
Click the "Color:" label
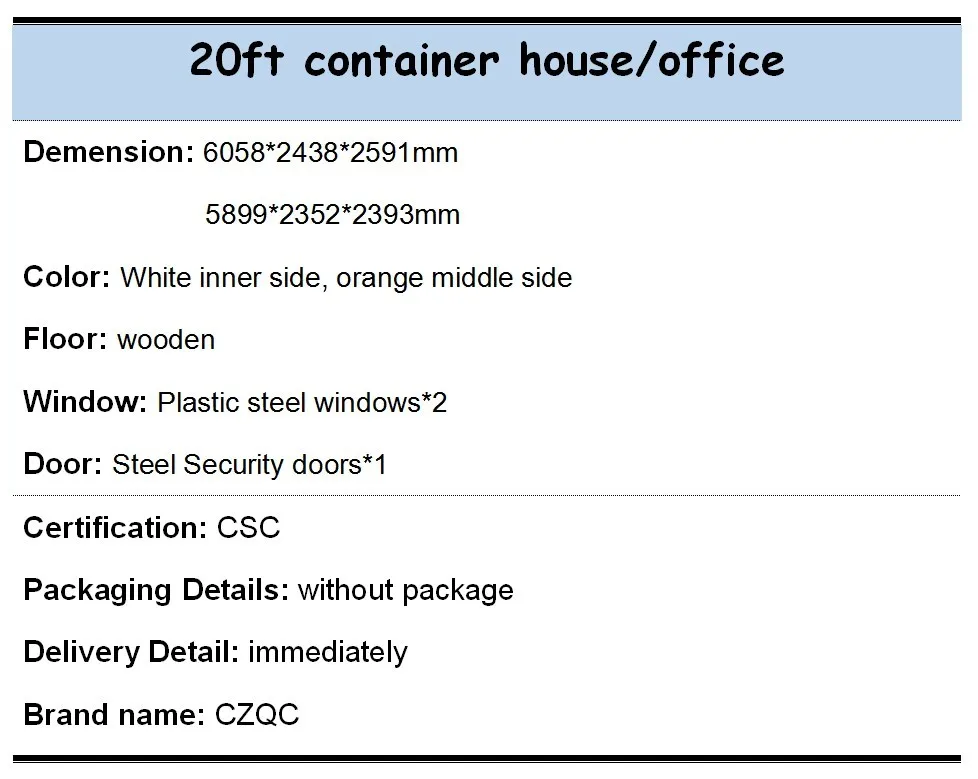pyautogui.click(x=66, y=277)
